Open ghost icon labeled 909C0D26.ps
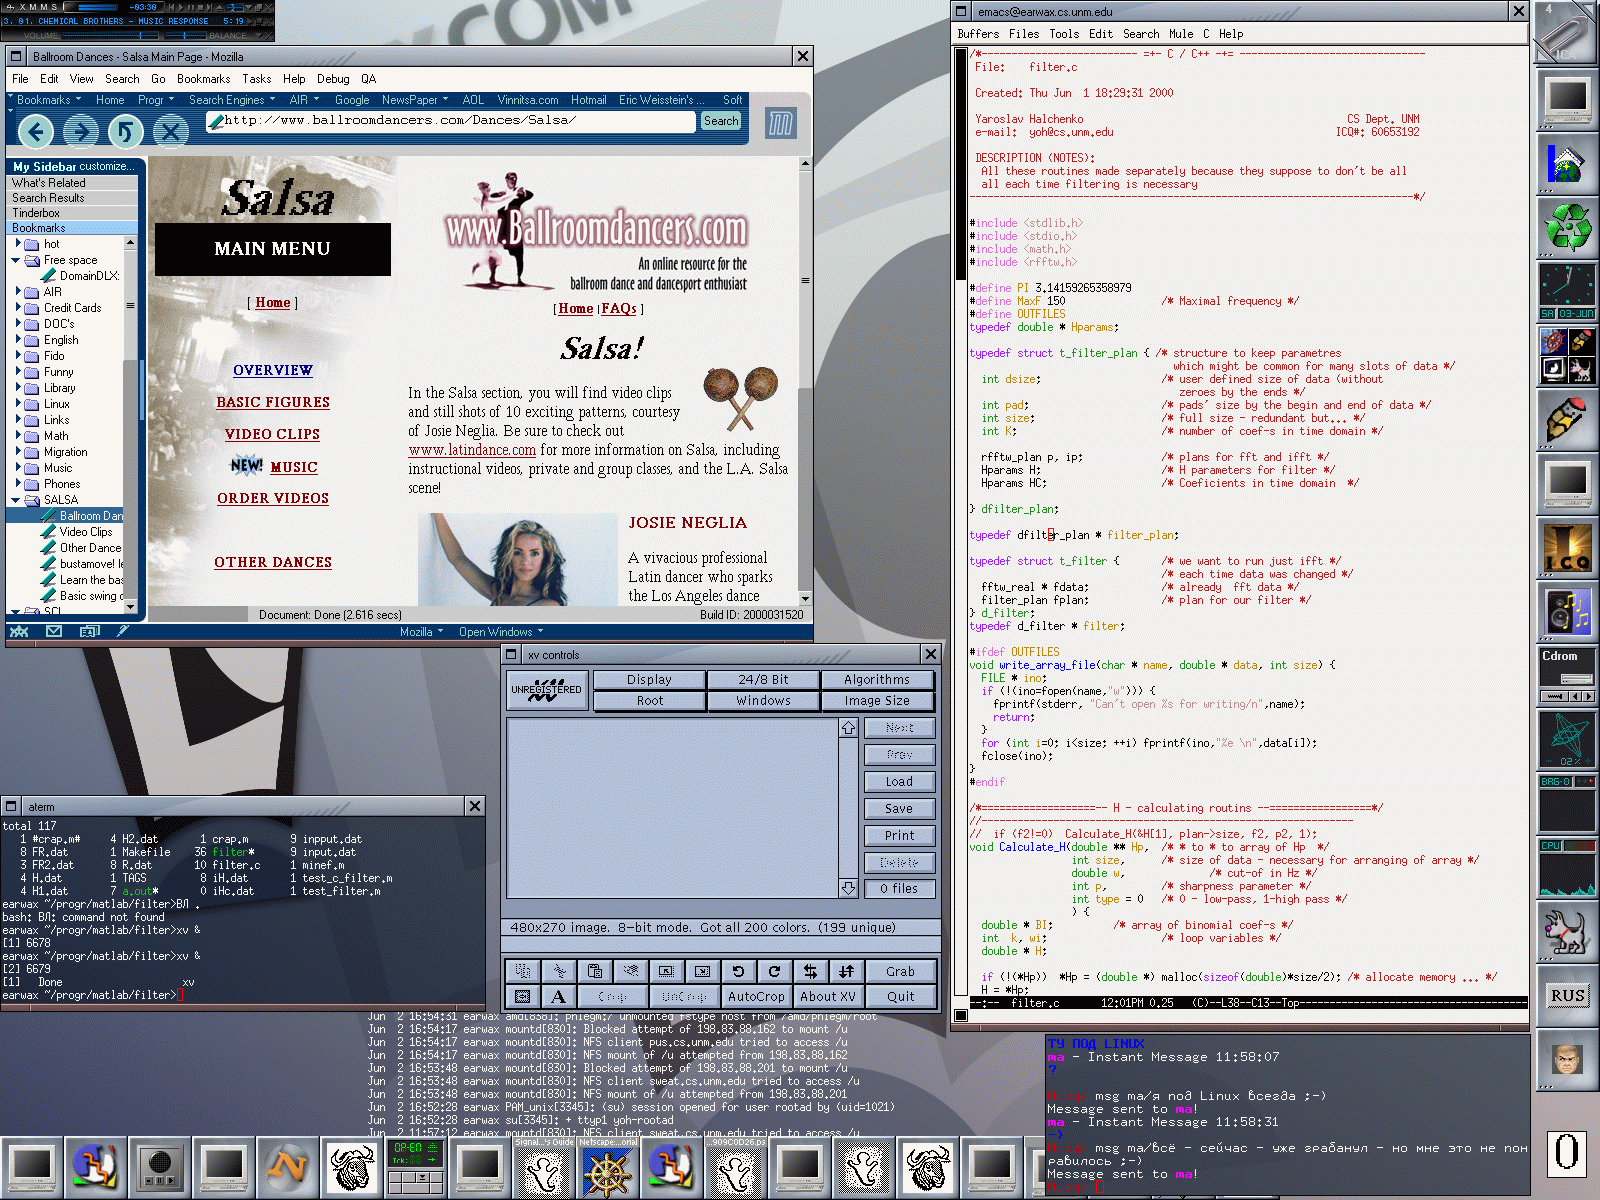This screenshot has width=1600, height=1200. coord(735,1167)
